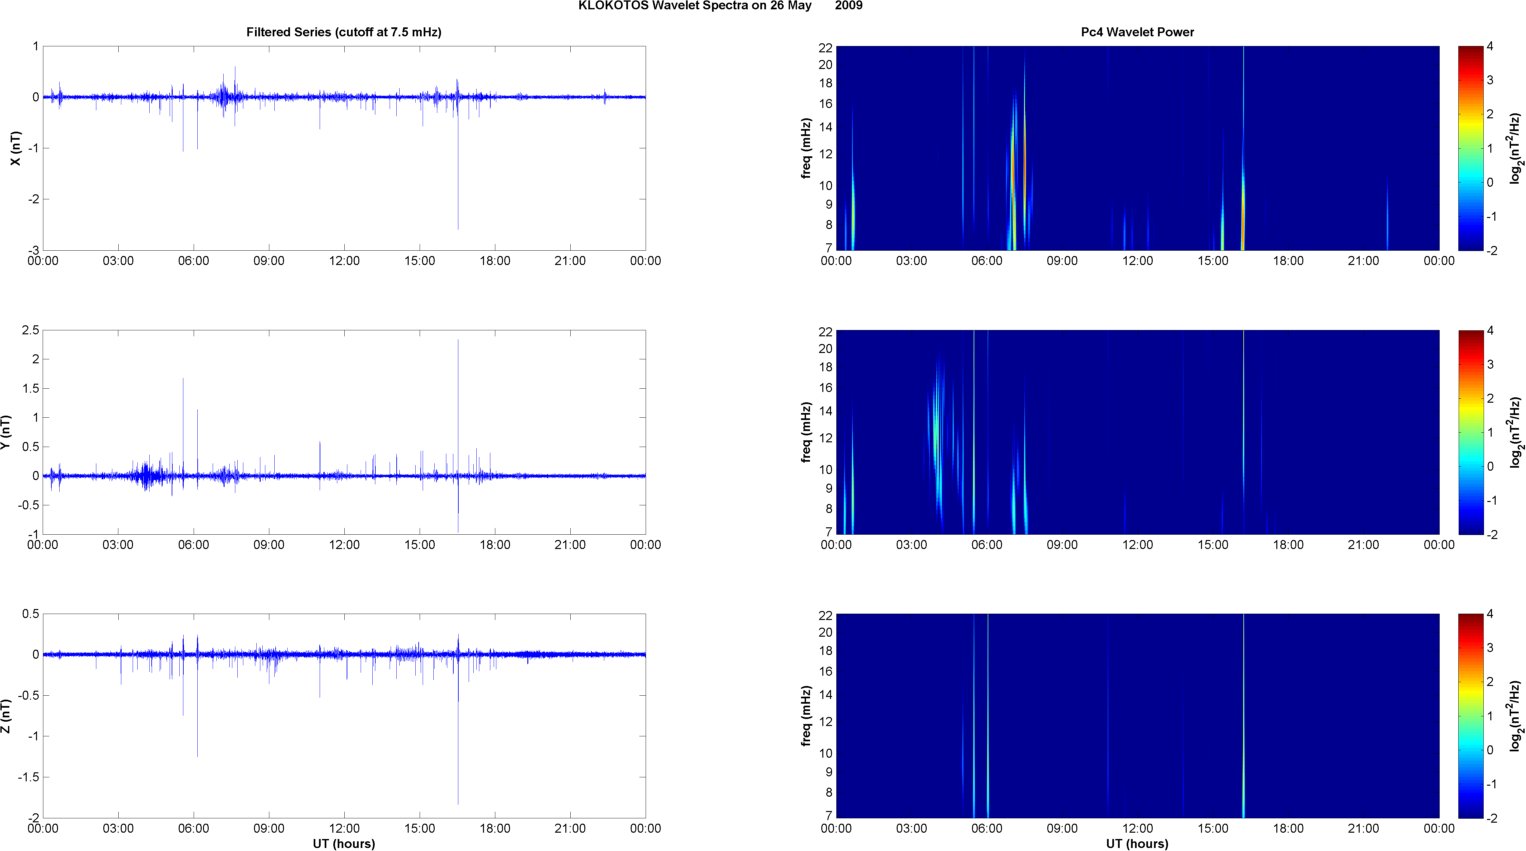Select the "Pc4 Wavelet Power" column heading
Image resolution: width=1526 pixels, height=851 pixels.
1137,32
